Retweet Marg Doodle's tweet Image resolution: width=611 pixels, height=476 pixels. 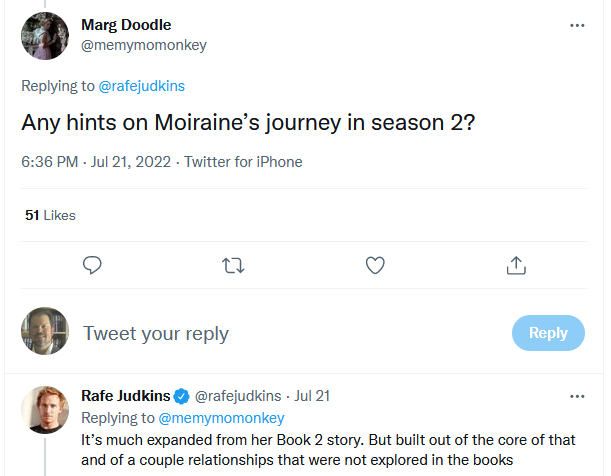click(233, 265)
